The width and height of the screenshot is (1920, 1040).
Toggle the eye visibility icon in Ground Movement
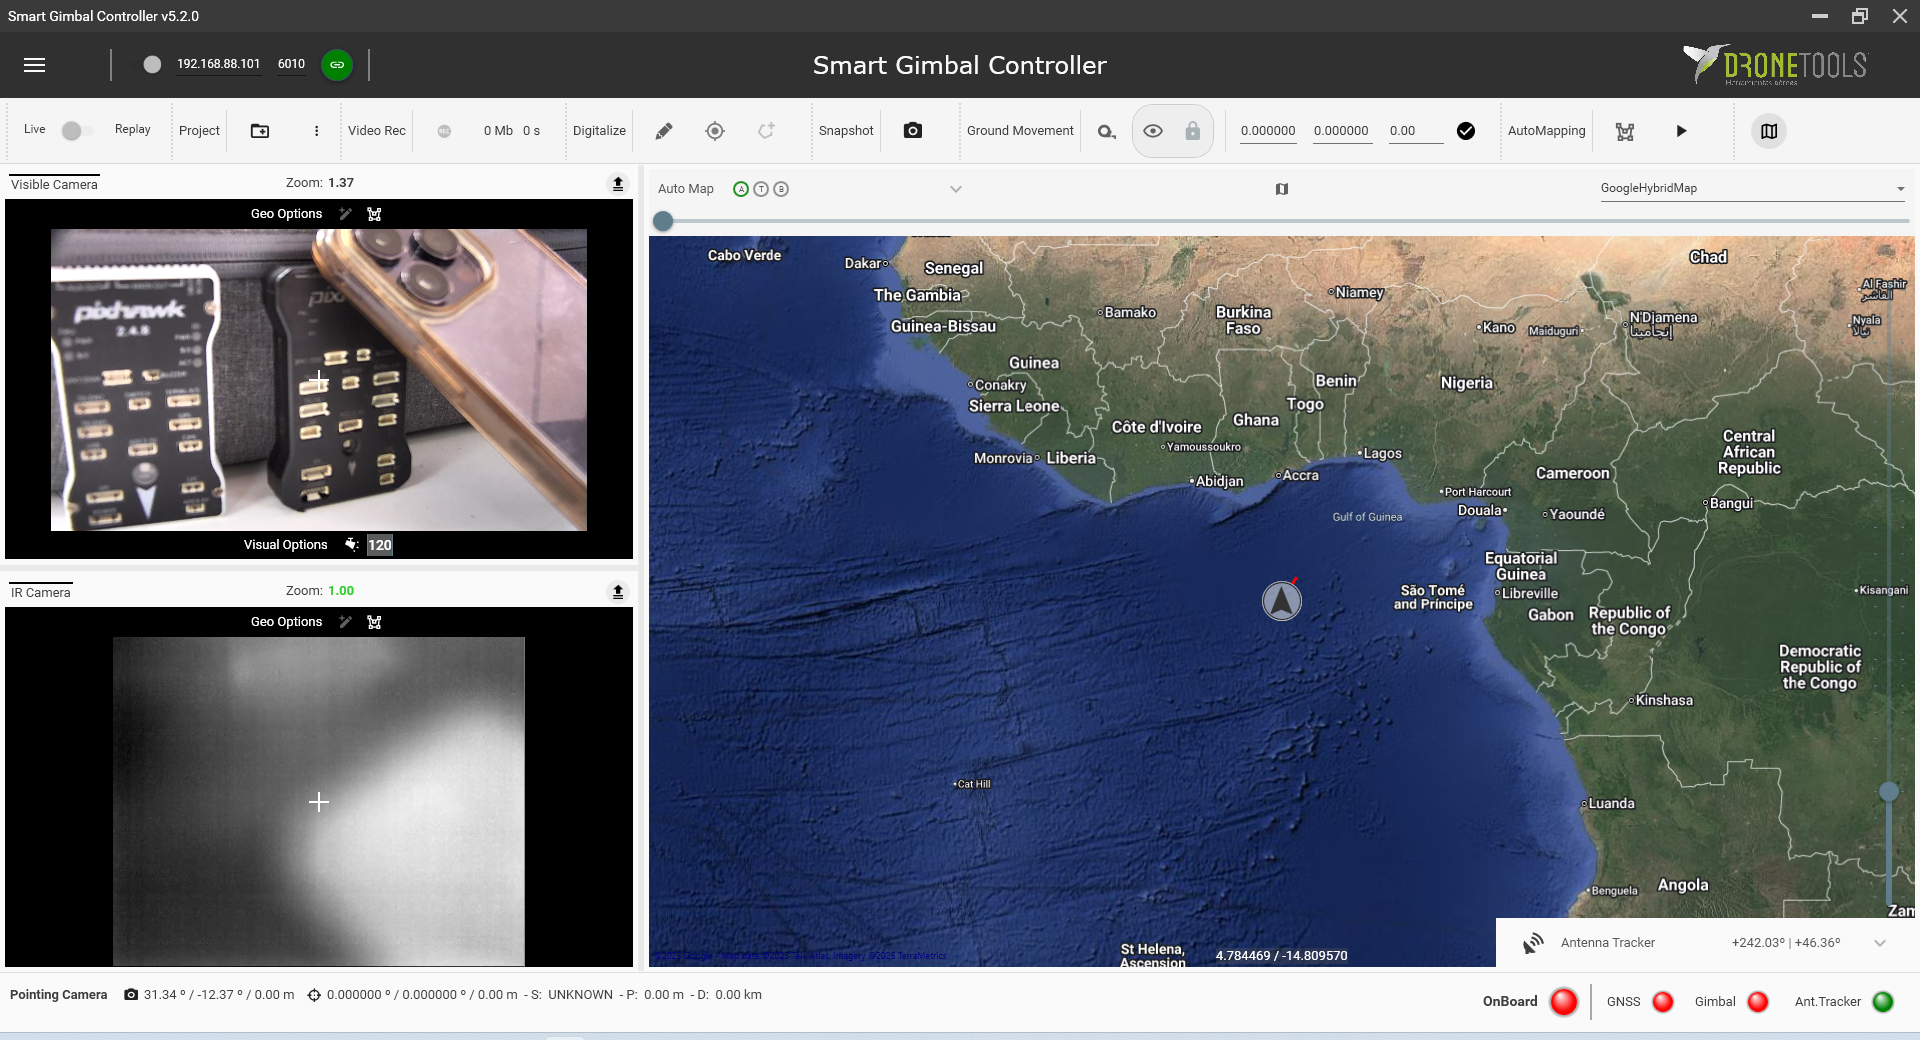pyautogui.click(x=1153, y=130)
